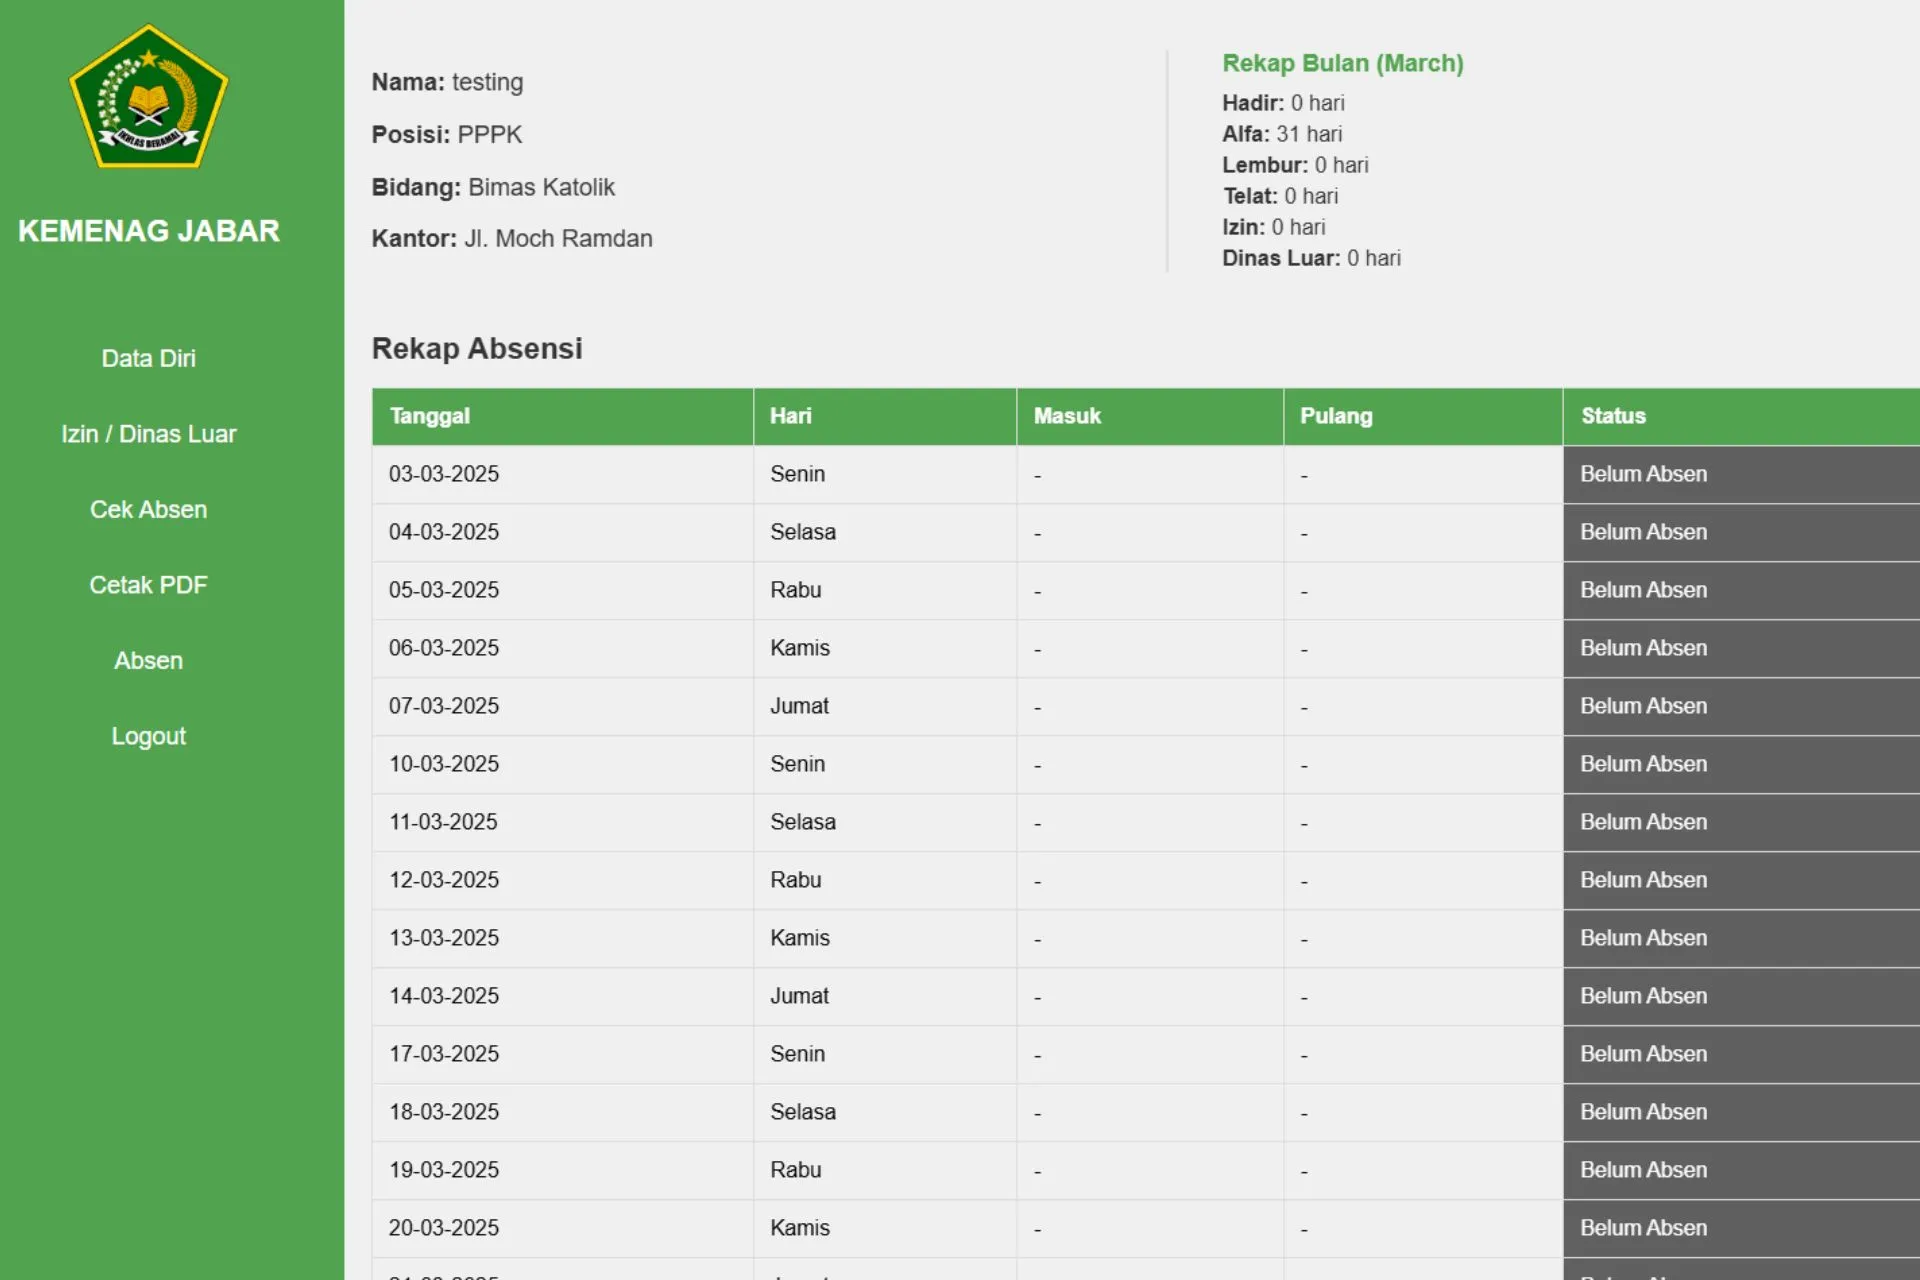Click the Hari column header
This screenshot has width=1920, height=1280.
(791, 416)
